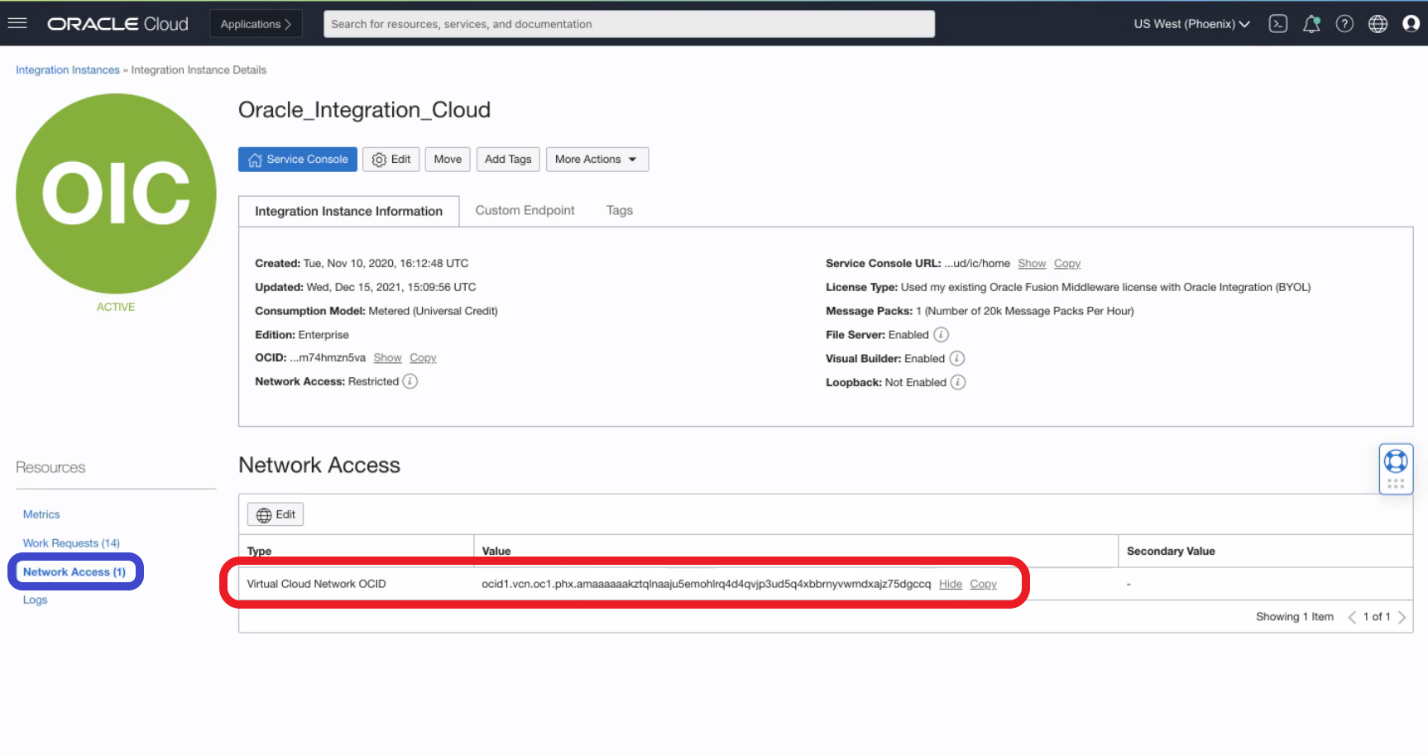Open the US West (Phoenix) region selector
The image size is (1428, 755).
point(1192,24)
